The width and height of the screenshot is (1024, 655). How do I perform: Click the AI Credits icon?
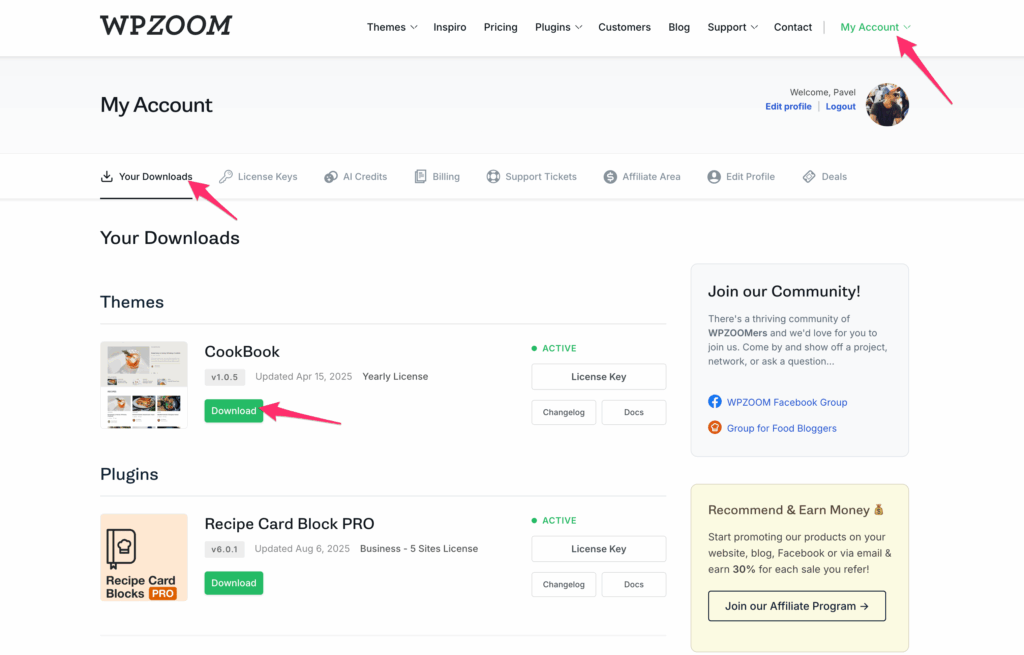coord(331,177)
